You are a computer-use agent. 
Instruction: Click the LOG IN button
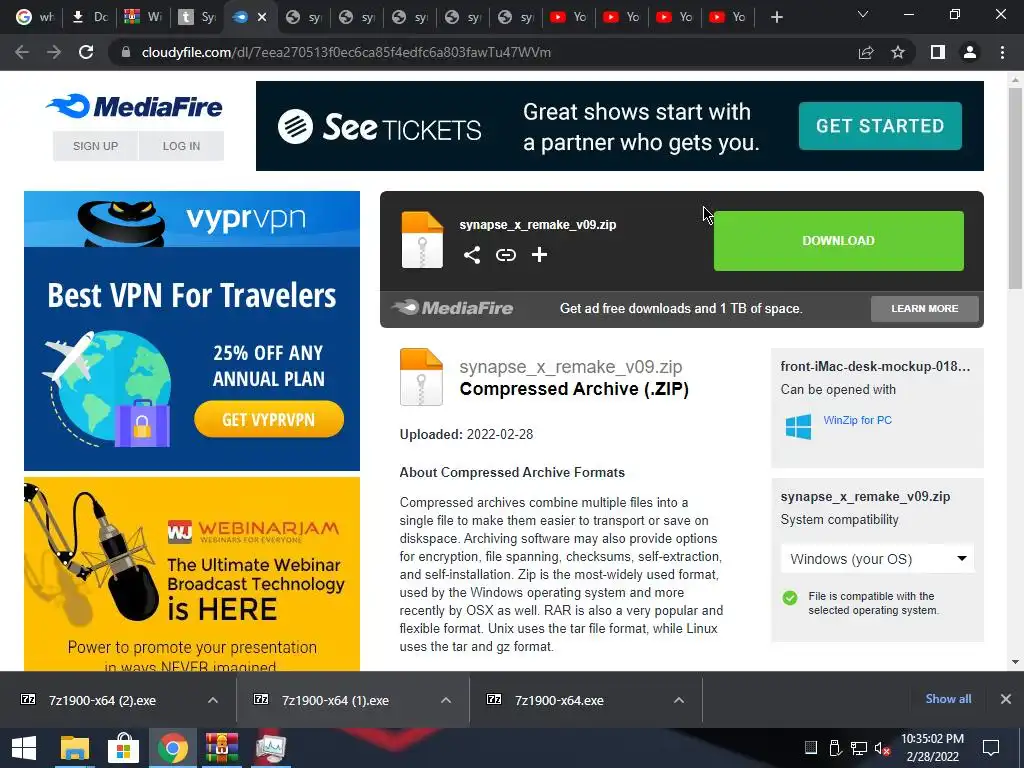coord(182,146)
